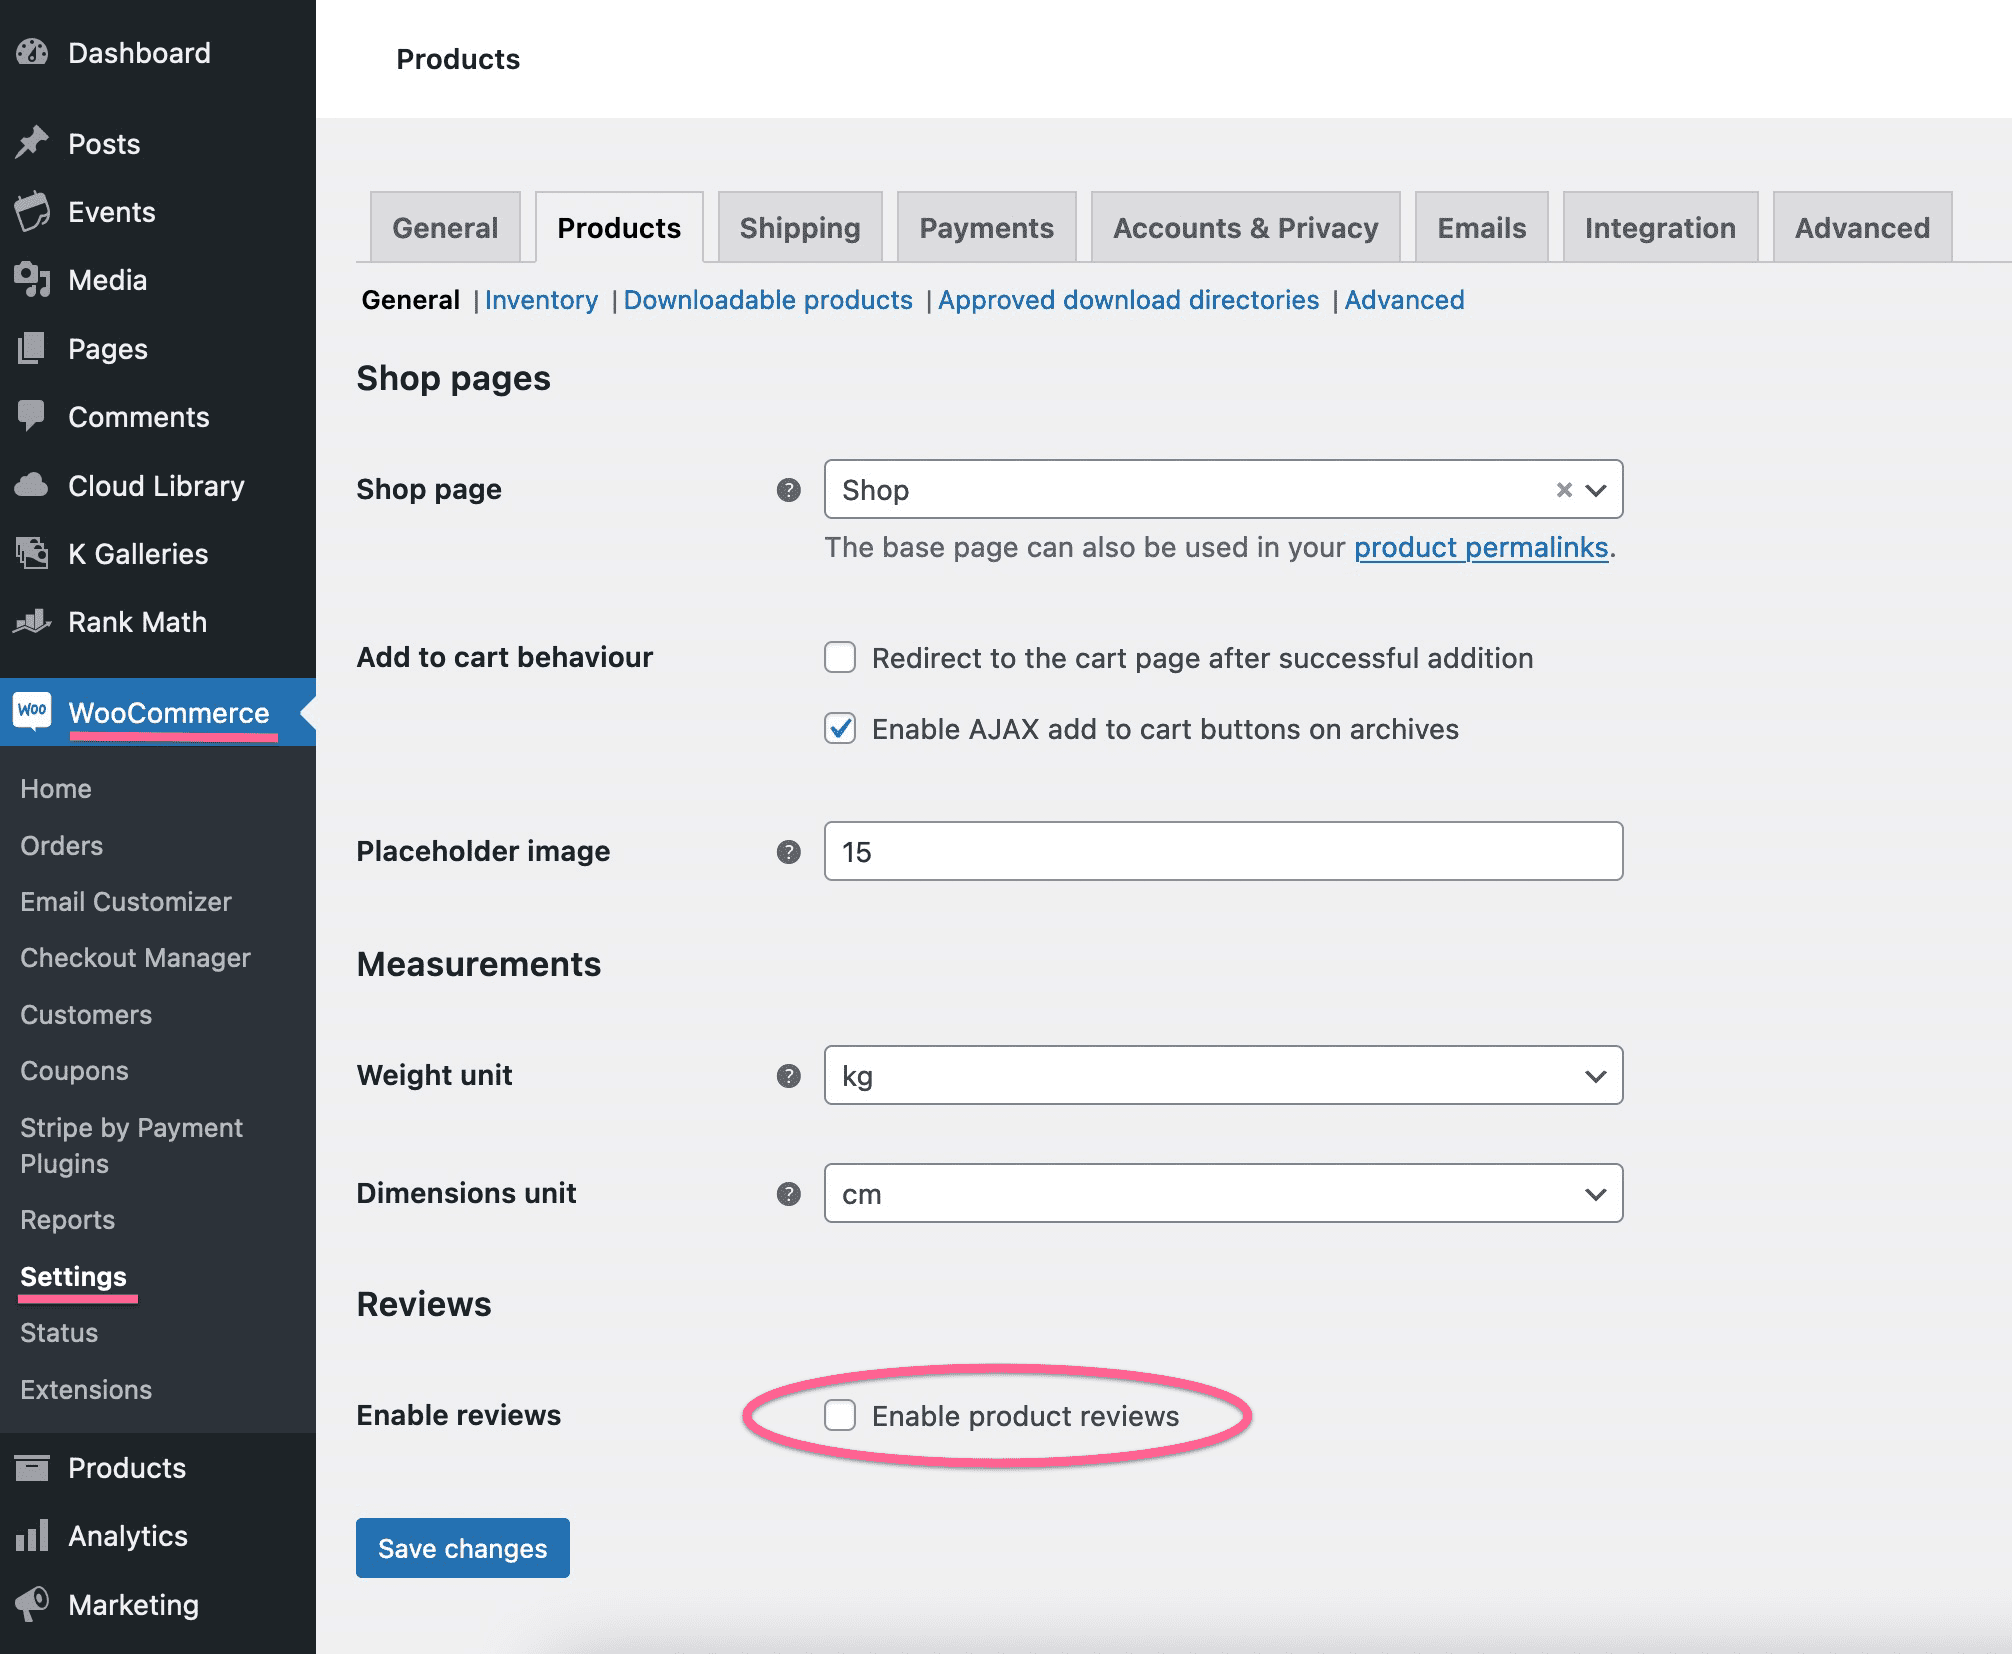This screenshot has width=2012, height=1654.
Task: Select the Settings submenu item
Action: point(73,1276)
